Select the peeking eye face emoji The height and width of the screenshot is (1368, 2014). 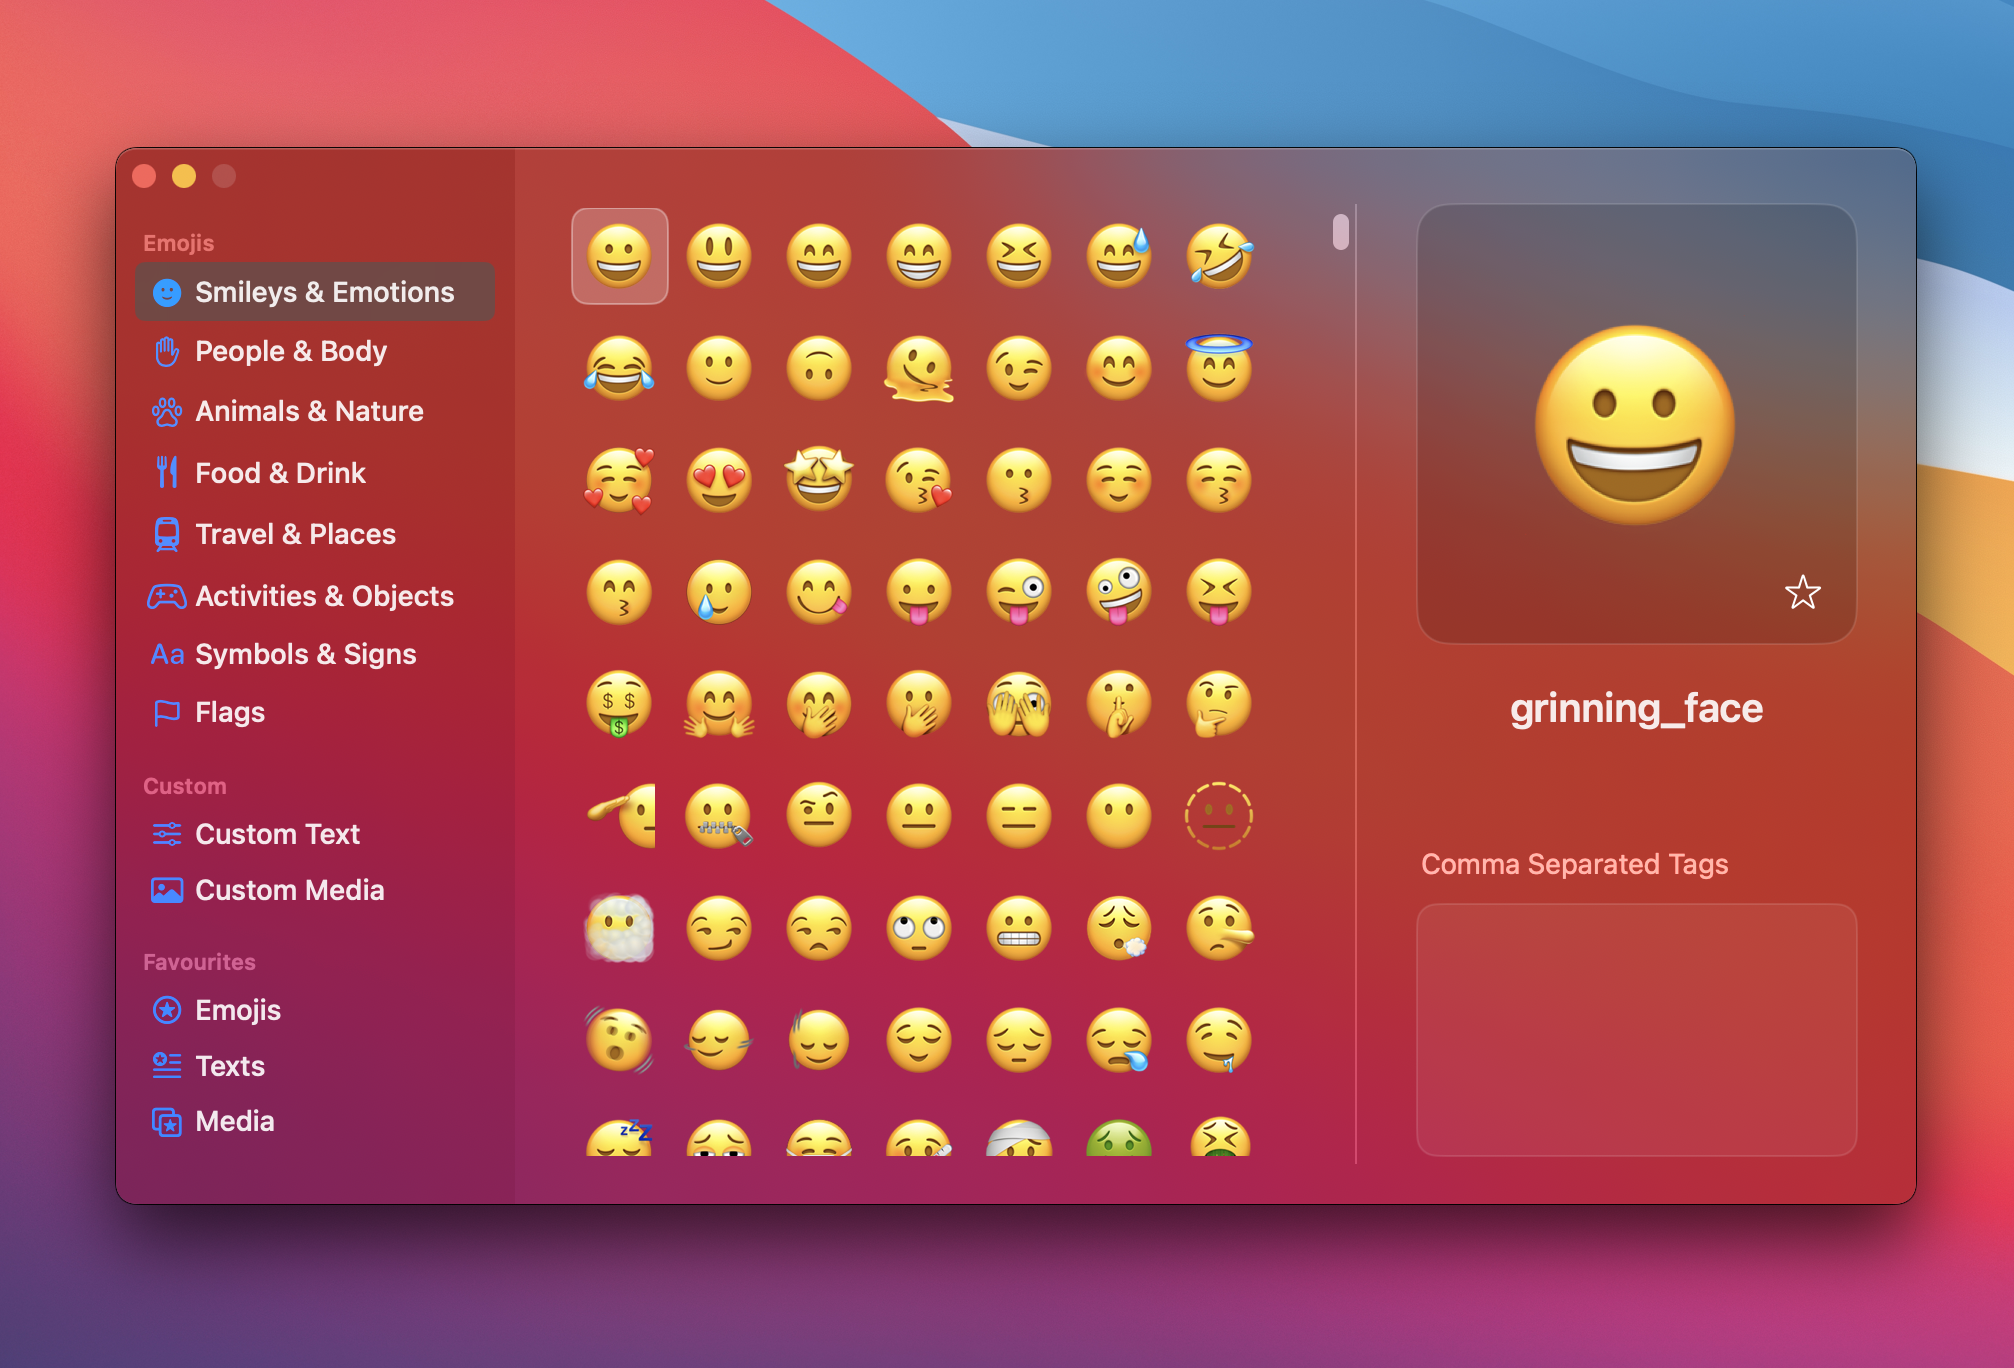(x=1019, y=704)
